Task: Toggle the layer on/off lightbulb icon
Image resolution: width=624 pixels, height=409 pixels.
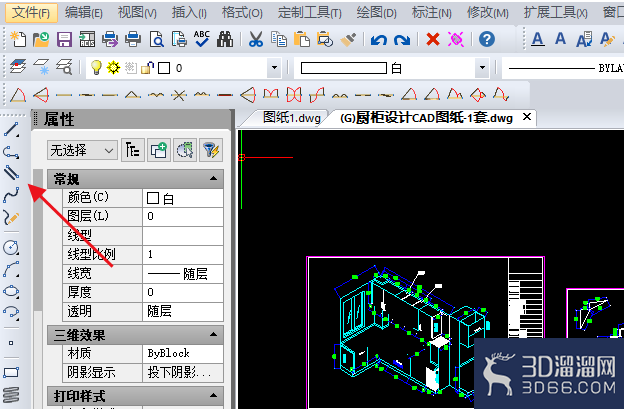Action: 96,68
